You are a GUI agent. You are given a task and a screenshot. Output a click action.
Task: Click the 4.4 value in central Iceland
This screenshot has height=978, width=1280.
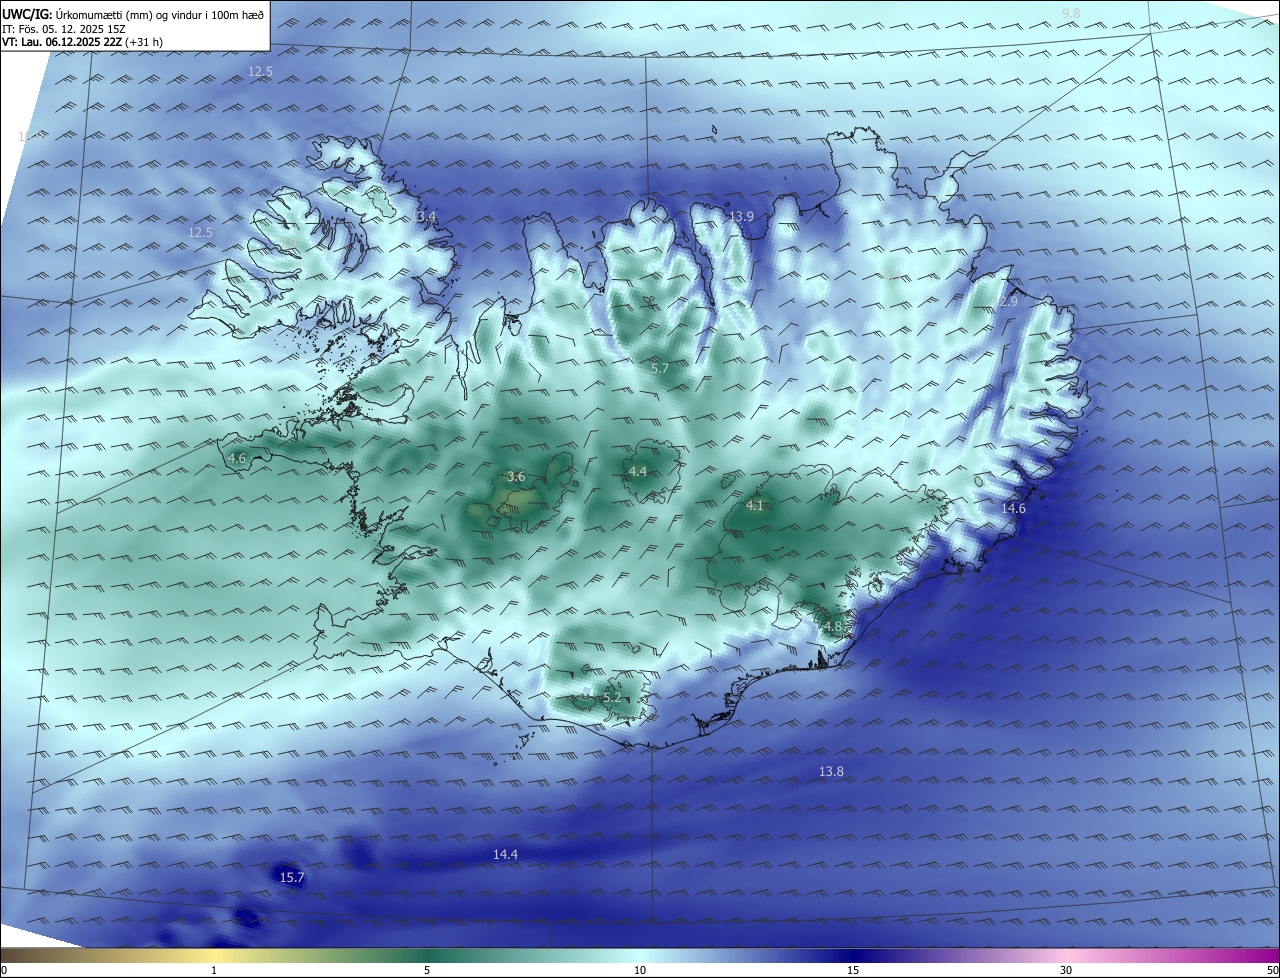638,472
